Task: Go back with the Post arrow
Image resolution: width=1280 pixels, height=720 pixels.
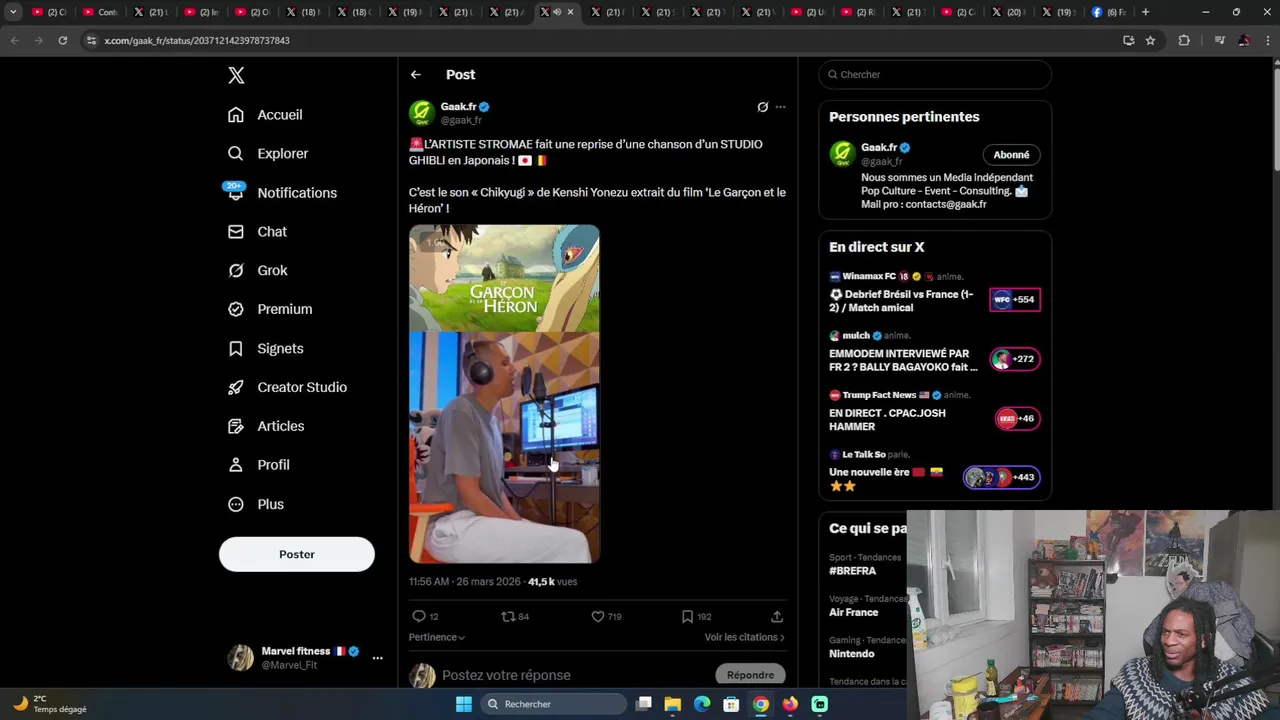Action: [x=416, y=75]
